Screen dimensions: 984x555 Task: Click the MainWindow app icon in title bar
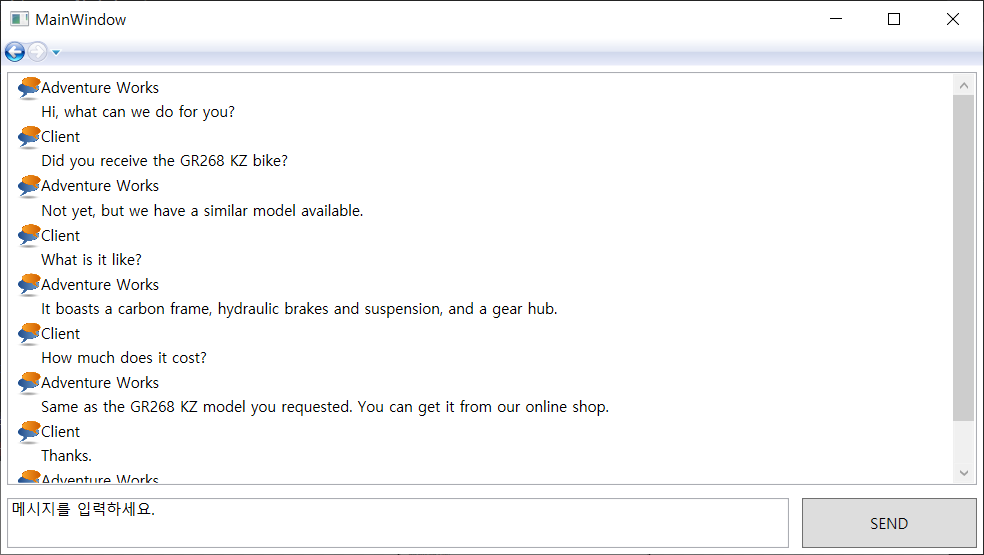(x=19, y=19)
